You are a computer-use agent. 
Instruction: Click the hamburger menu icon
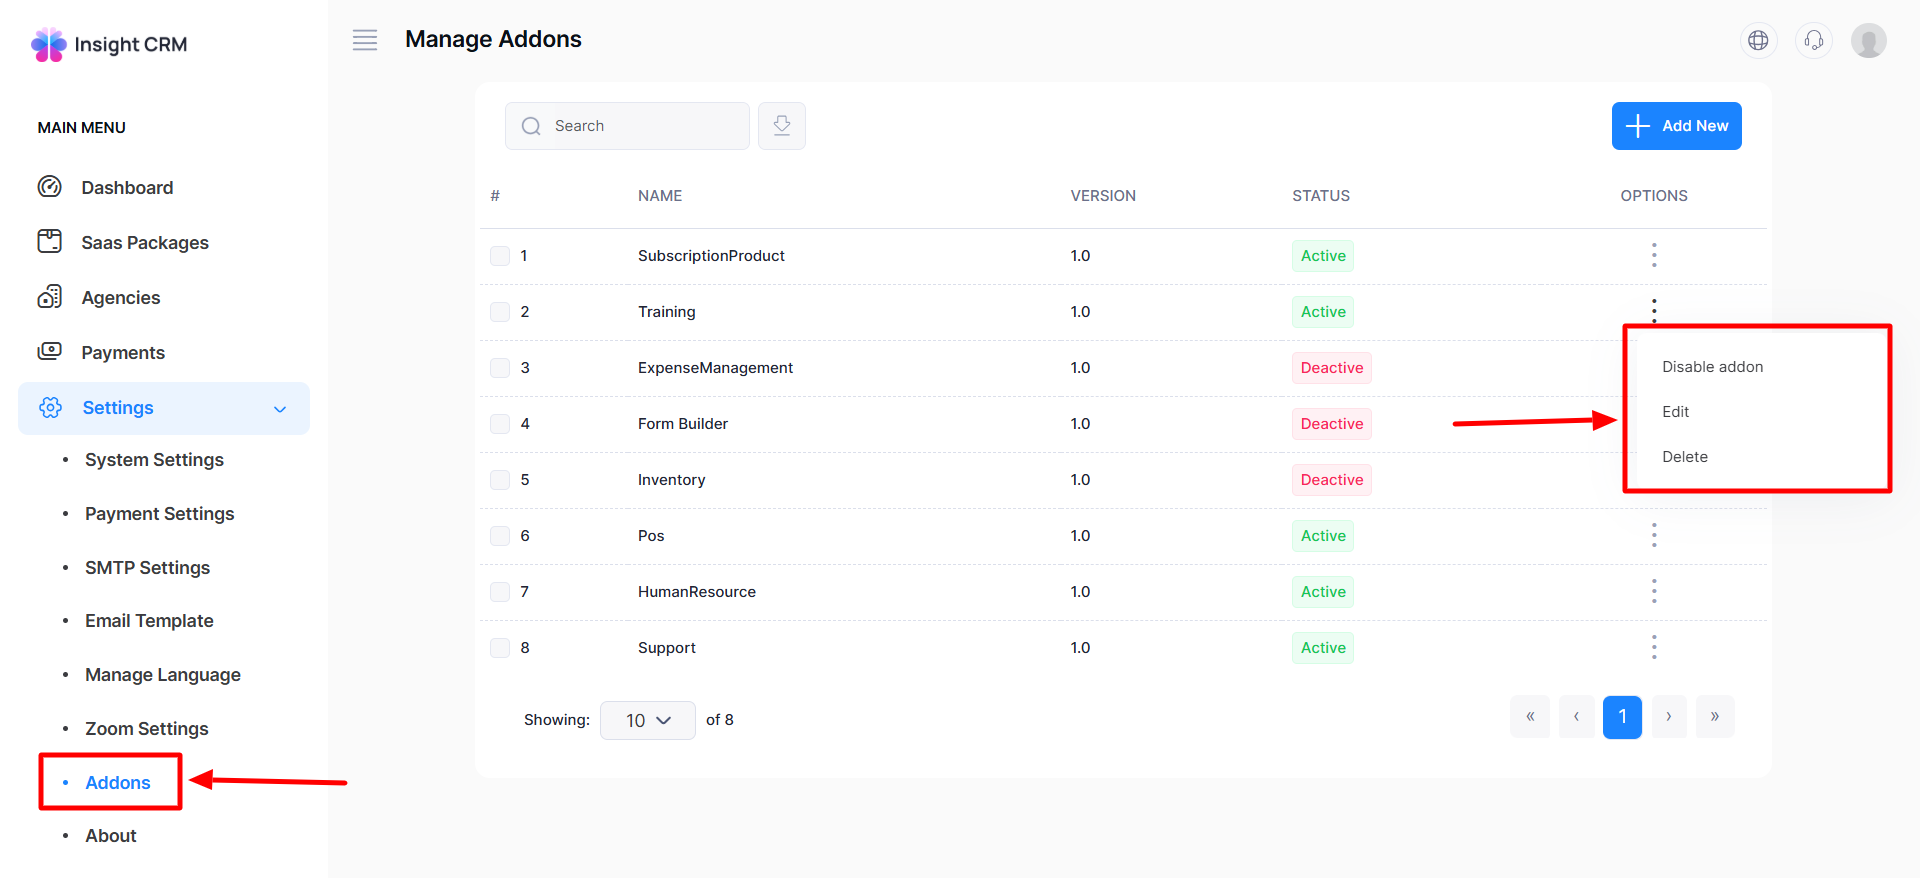(x=365, y=40)
